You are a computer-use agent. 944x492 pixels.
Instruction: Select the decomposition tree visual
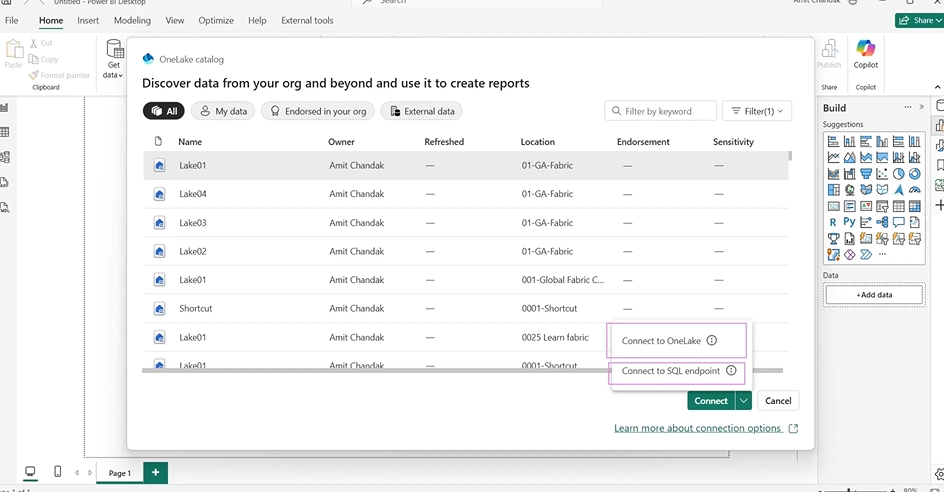(882, 222)
